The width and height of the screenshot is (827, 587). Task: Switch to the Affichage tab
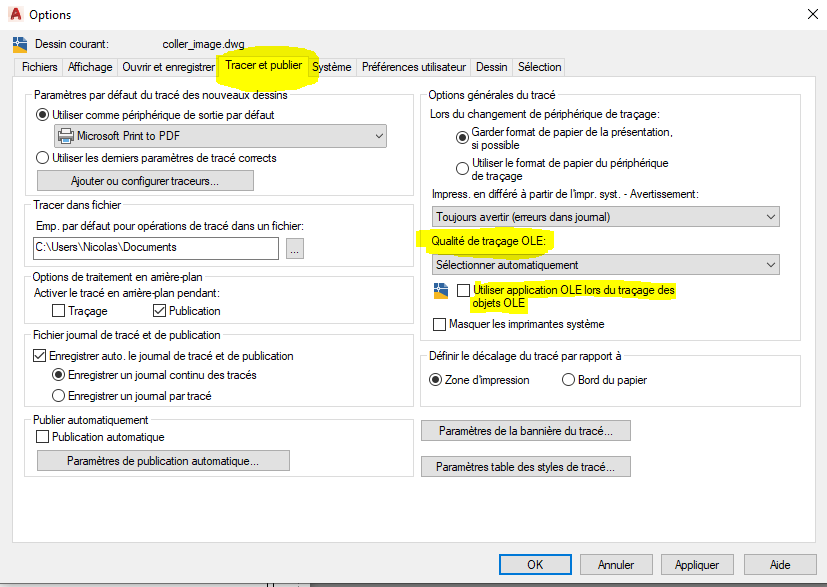[x=90, y=67]
